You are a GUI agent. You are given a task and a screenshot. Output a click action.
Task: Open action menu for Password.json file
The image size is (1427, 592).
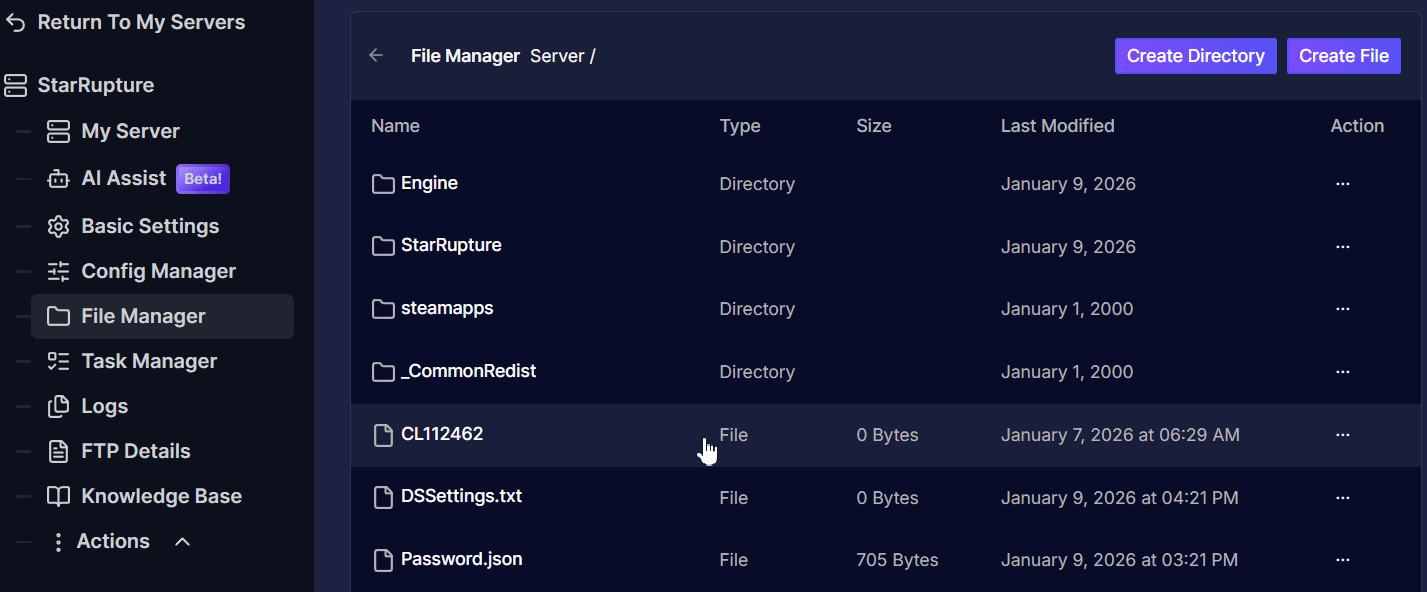[1342, 560]
